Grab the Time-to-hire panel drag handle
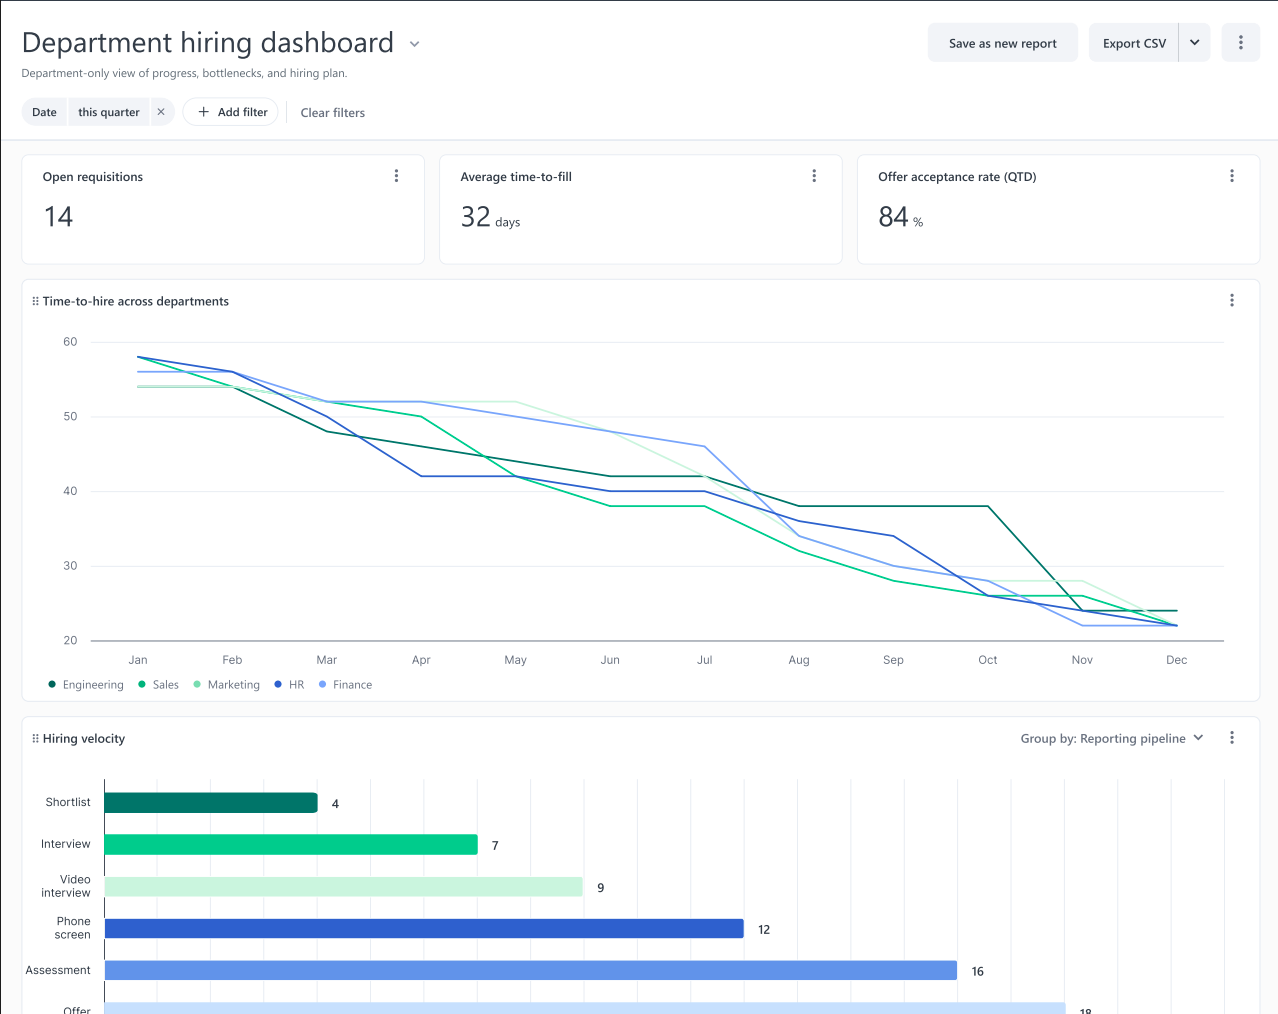Screen dimensions: 1278x1014 tap(35, 301)
